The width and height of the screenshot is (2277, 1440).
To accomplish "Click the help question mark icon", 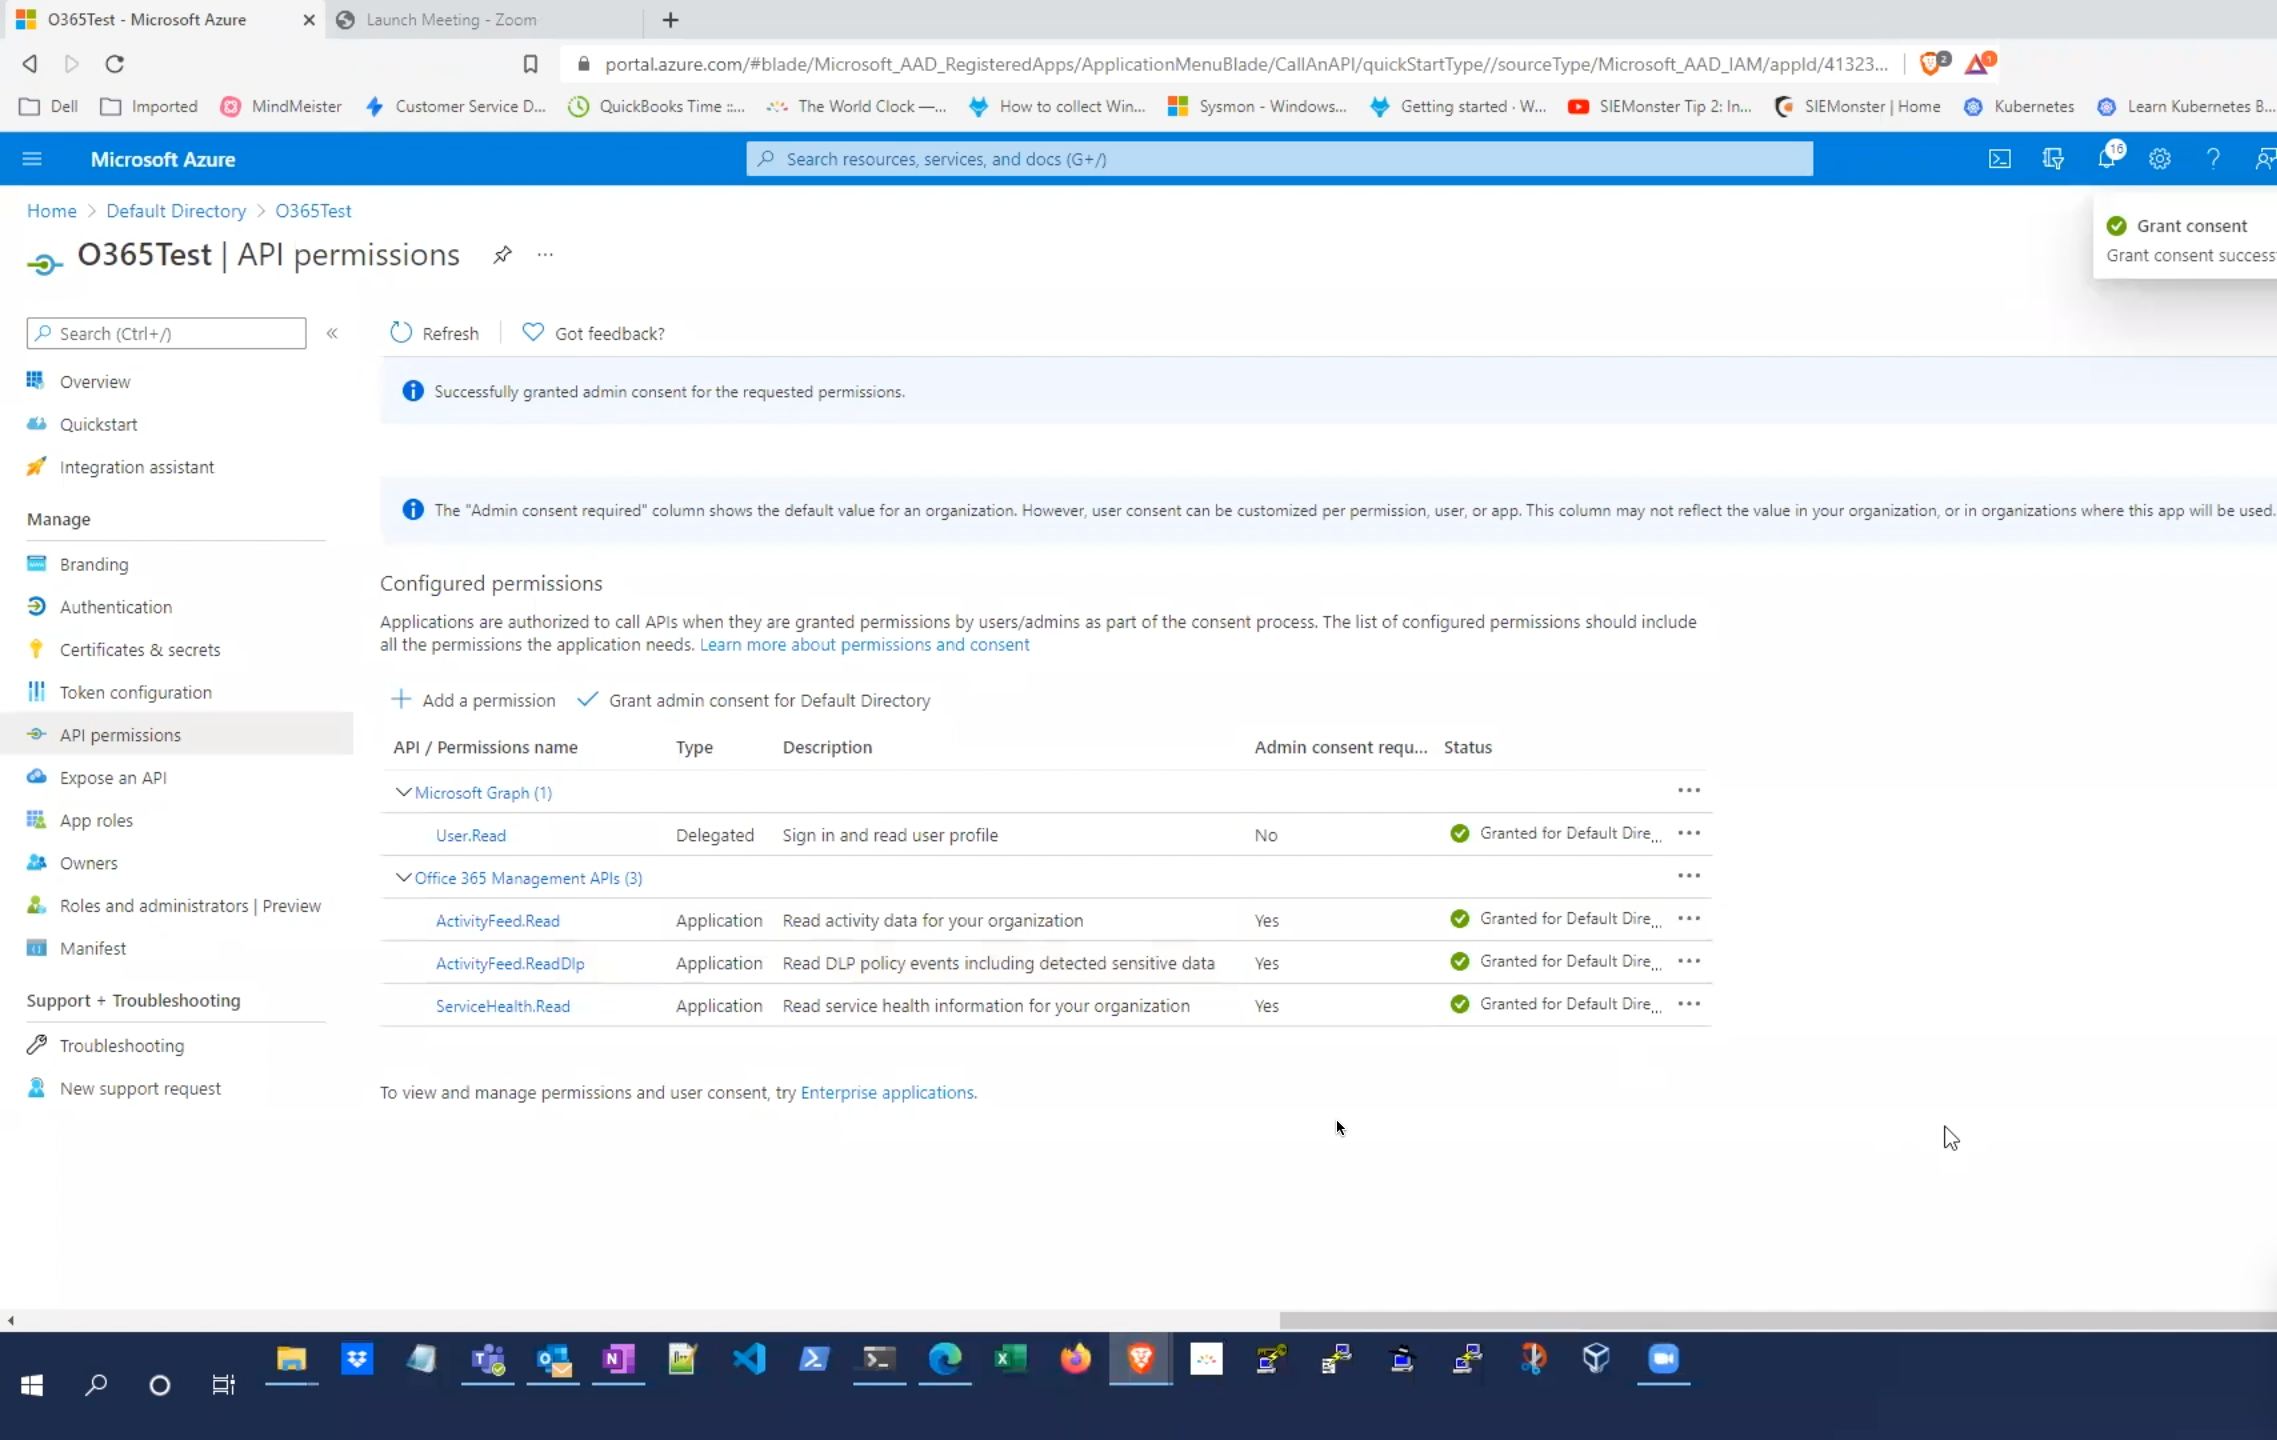I will (2213, 159).
